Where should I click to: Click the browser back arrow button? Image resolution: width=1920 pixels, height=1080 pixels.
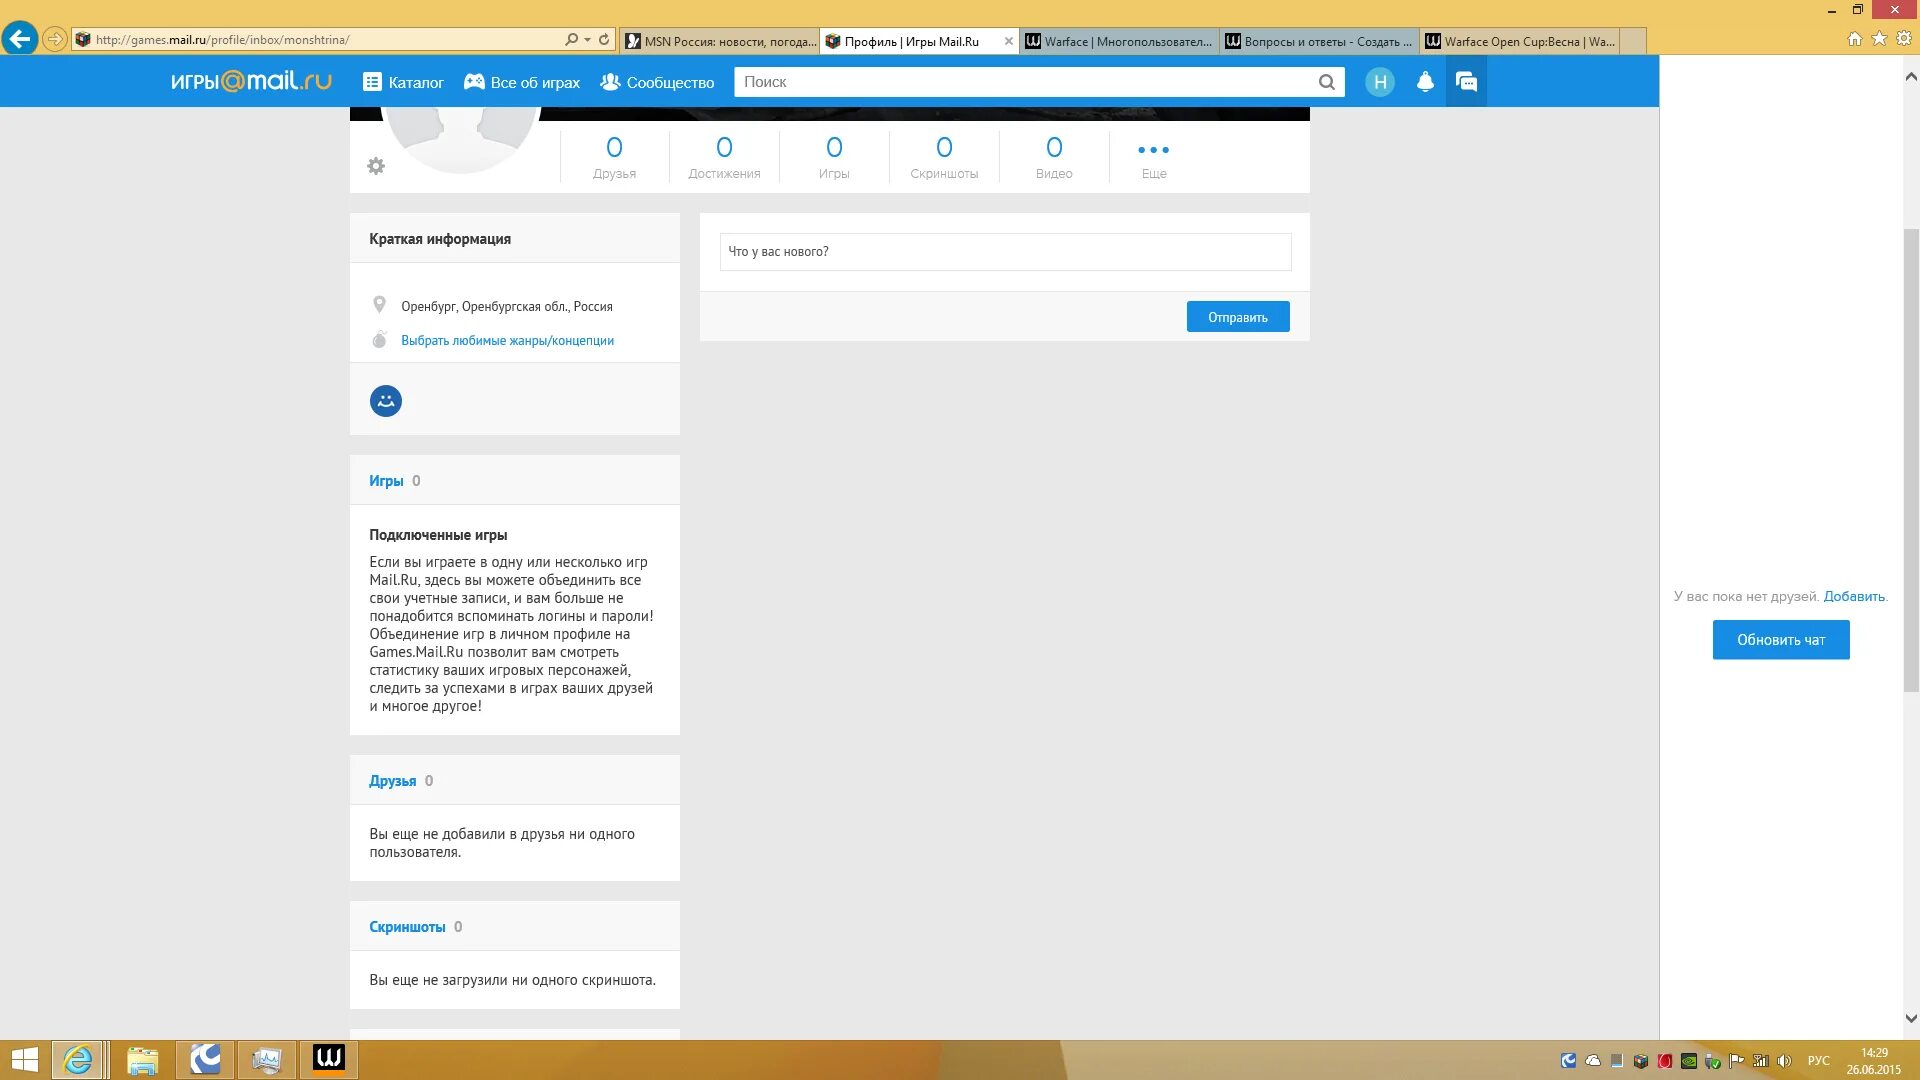19,39
